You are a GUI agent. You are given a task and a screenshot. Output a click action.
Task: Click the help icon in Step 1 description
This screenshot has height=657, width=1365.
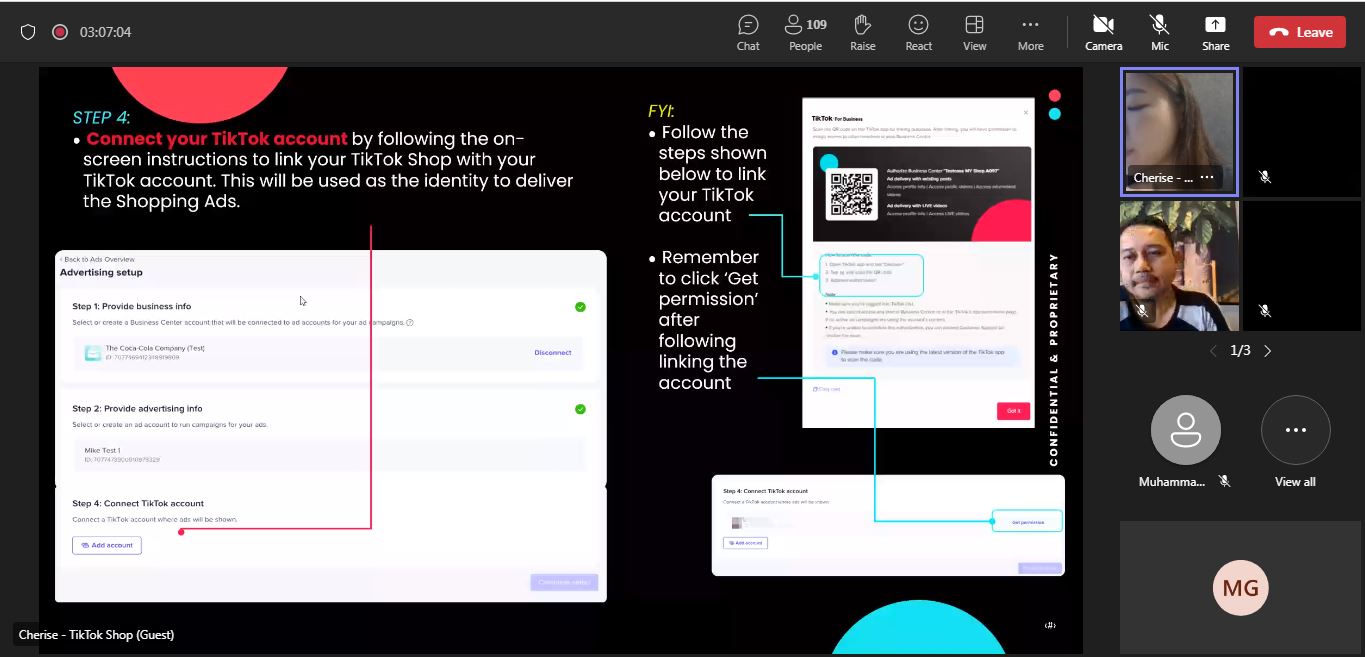pyautogui.click(x=410, y=323)
